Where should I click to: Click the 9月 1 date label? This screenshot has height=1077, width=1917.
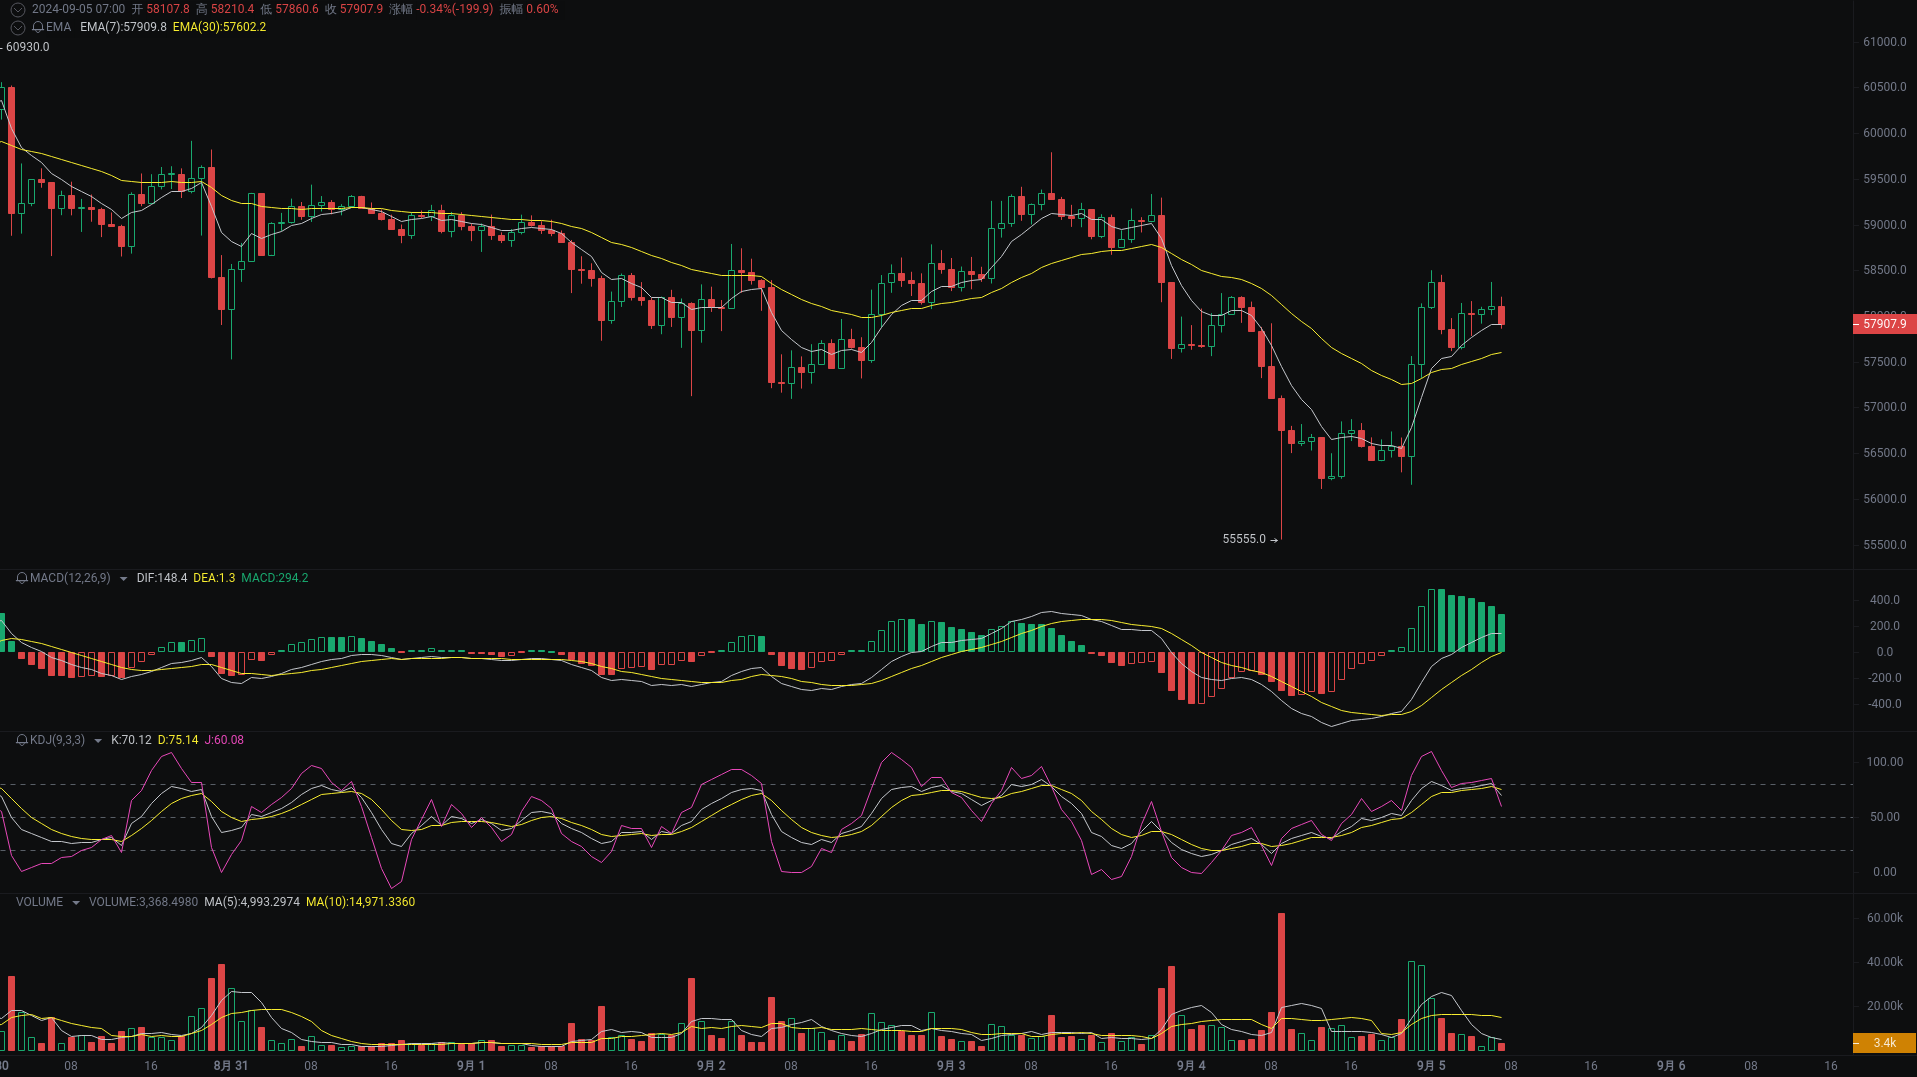coord(471,1066)
